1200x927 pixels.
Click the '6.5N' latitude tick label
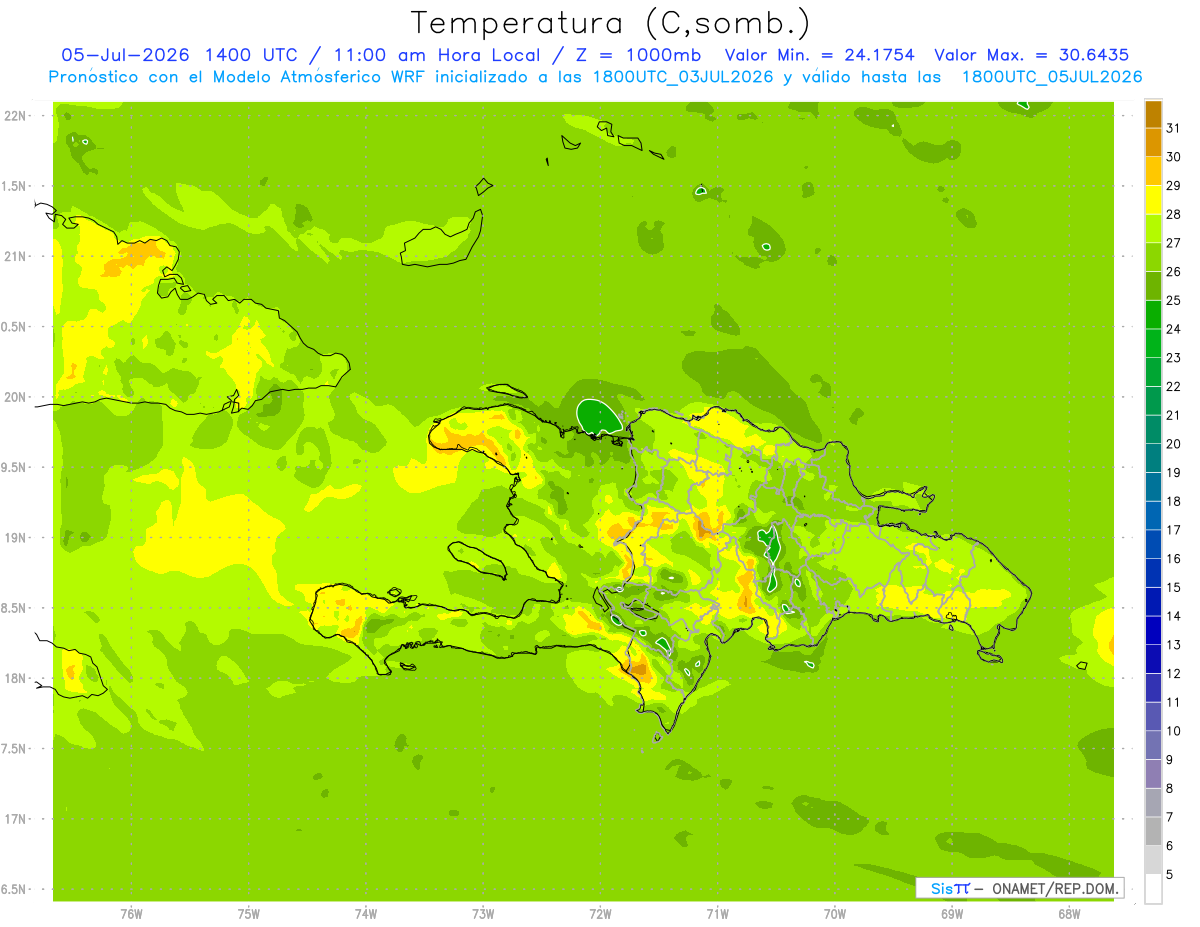[x=15, y=889]
